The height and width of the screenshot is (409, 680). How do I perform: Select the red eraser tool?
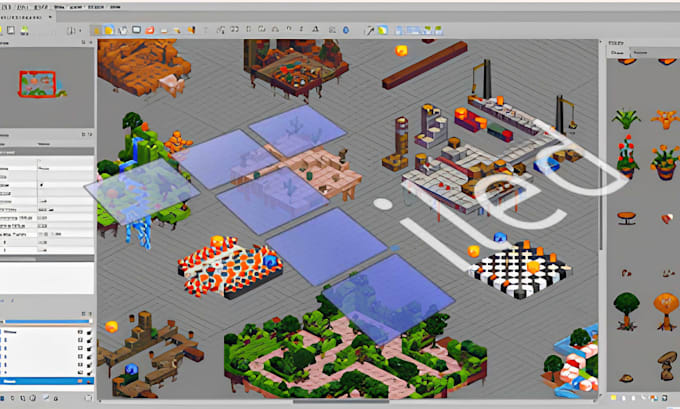(x=150, y=30)
